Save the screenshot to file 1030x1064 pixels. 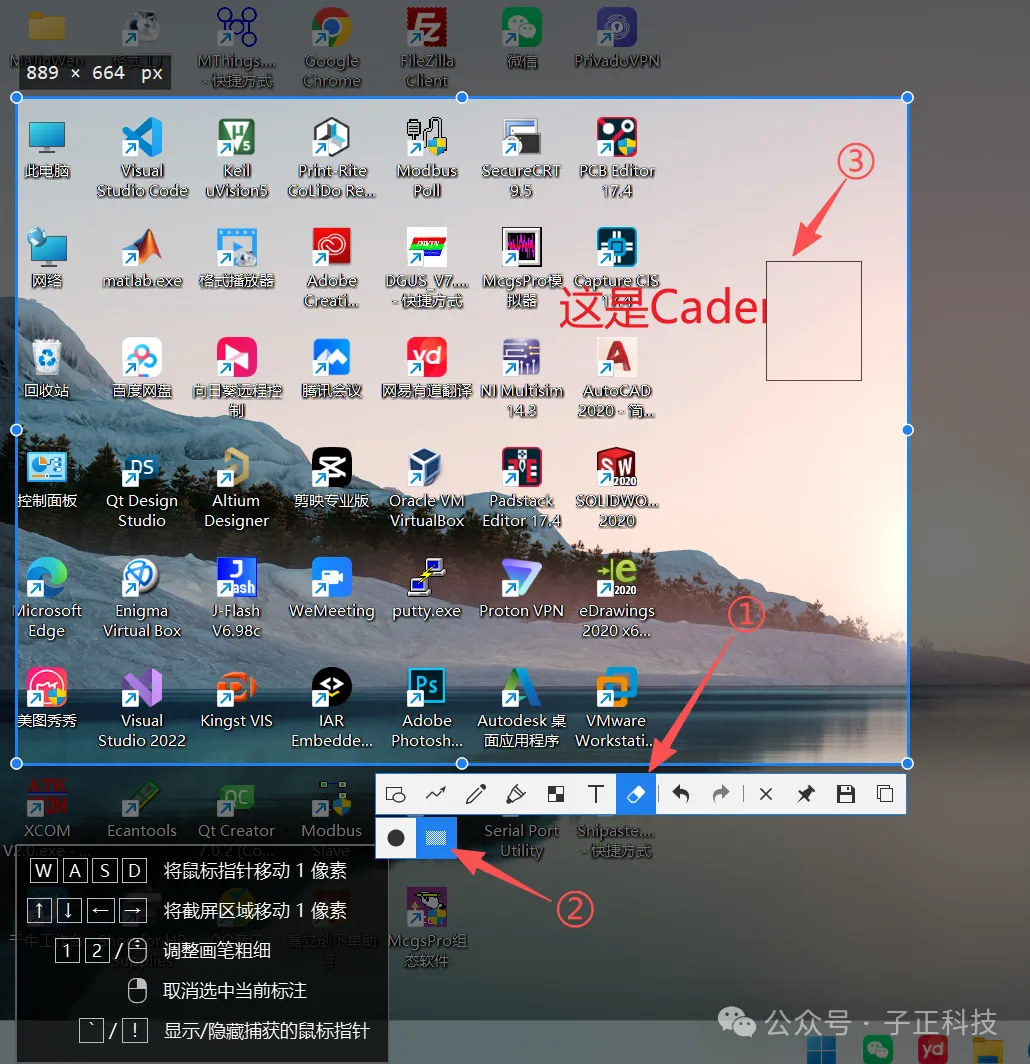pos(845,793)
